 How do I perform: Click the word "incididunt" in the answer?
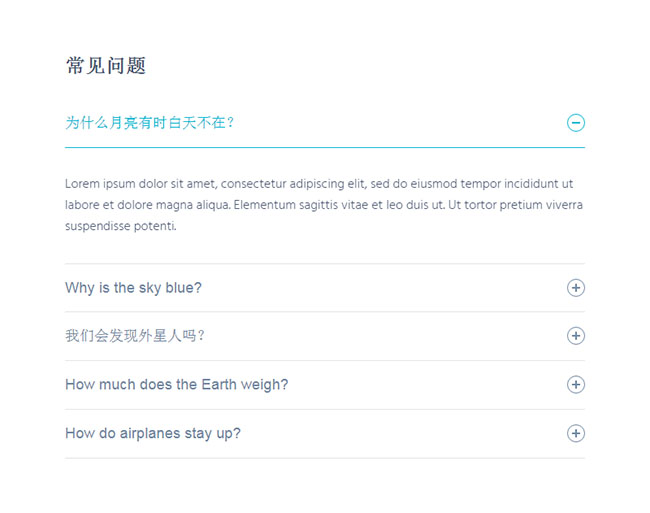click(x=531, y=184)
